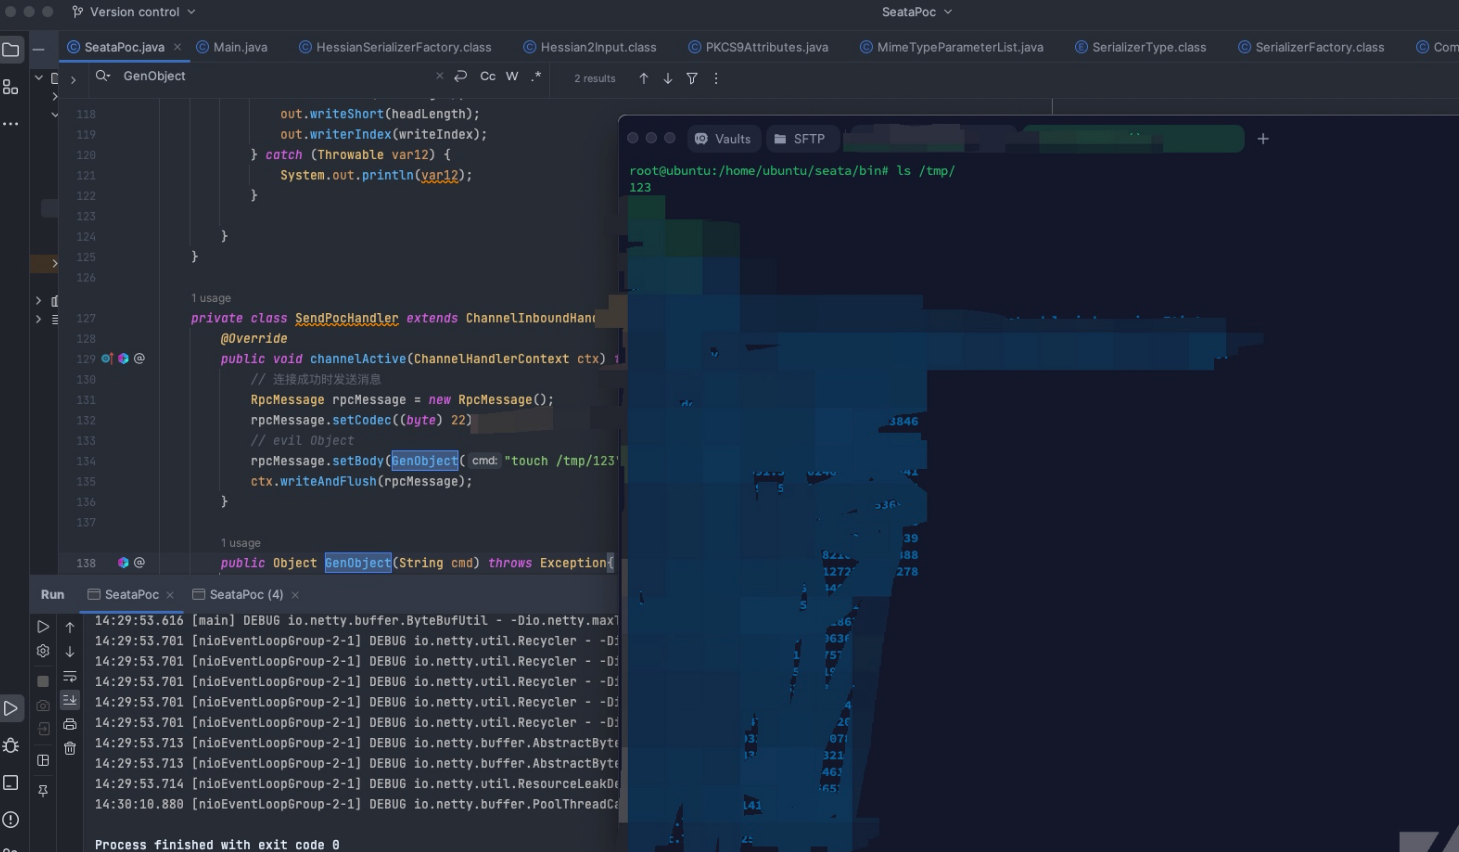The width and height of the screenshot is (1459, 852).
Task: Switch to the SerializerFactory.class tab
Action: (x=1311, y=47)
